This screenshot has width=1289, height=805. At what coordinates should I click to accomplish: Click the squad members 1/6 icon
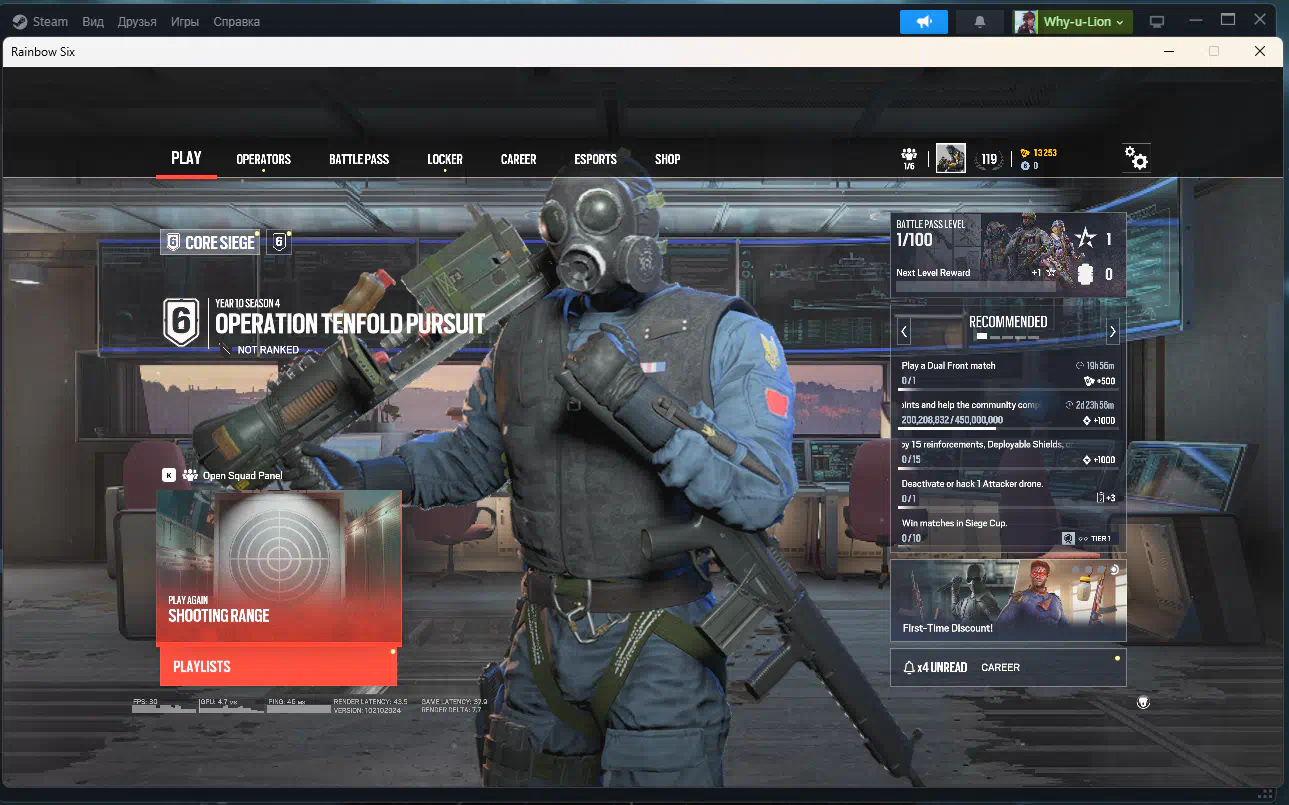pos(909,158)
